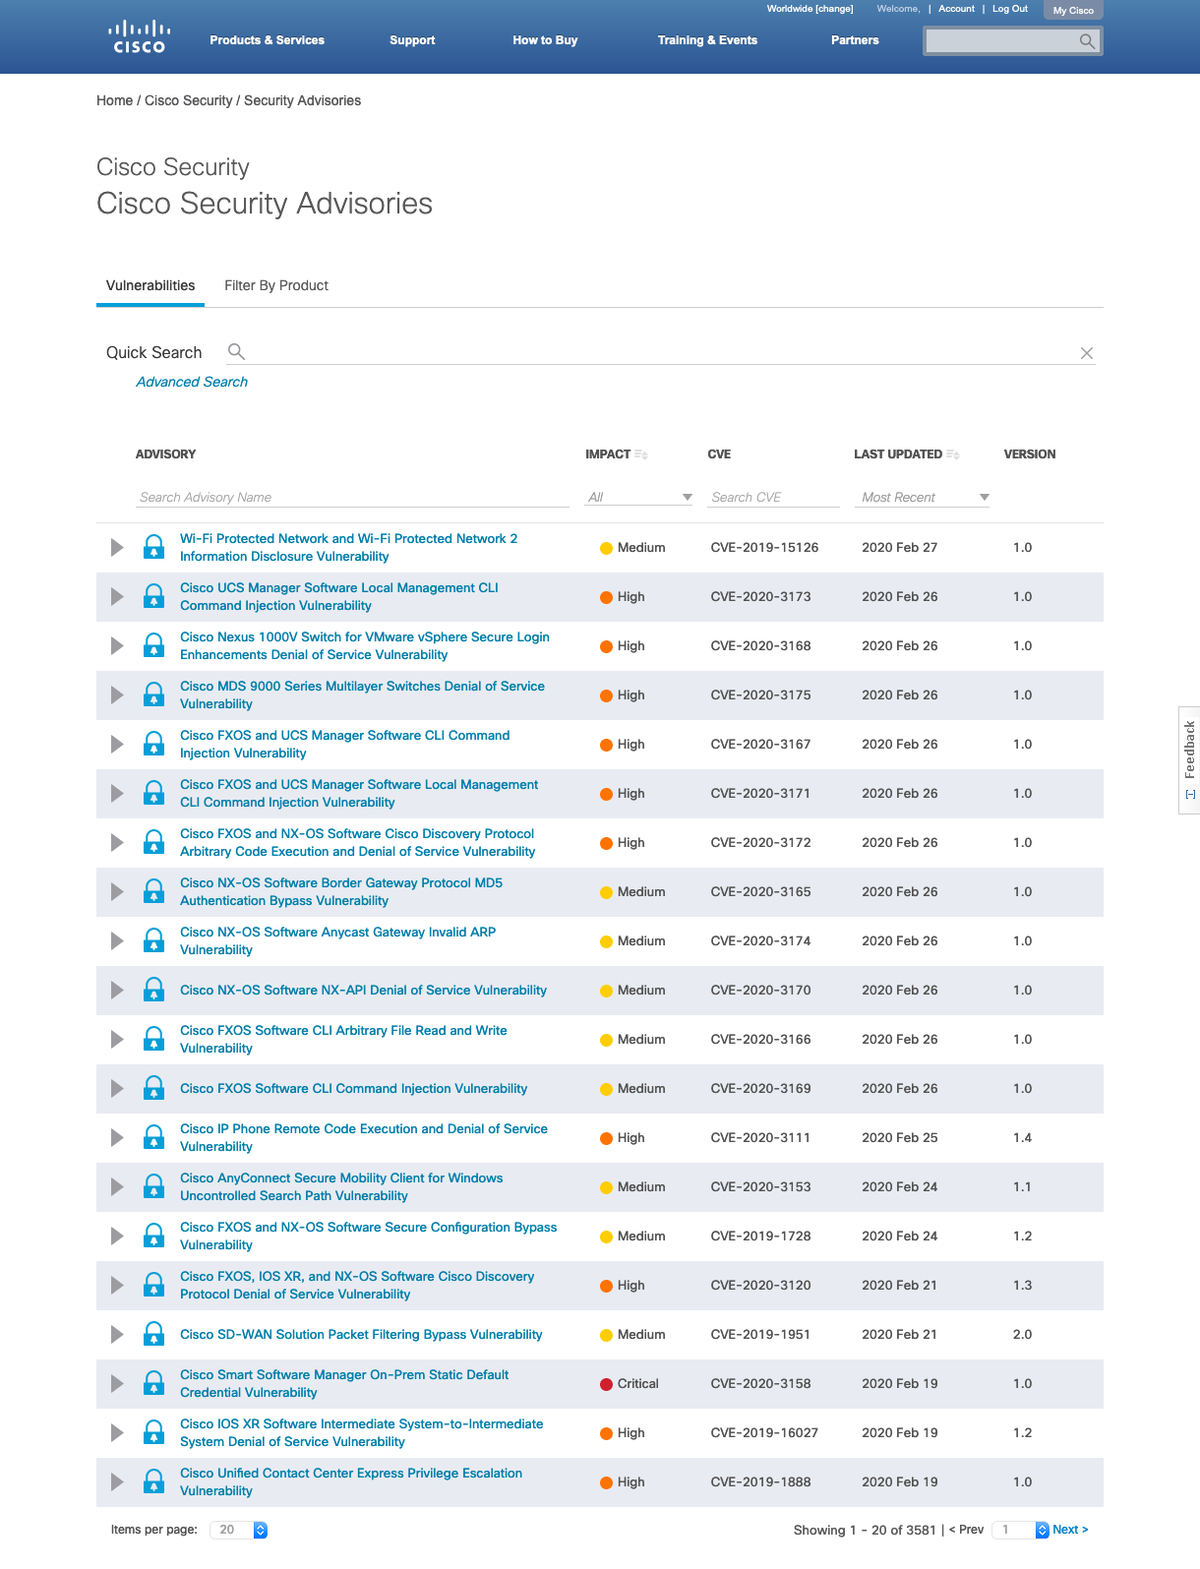Click the red Critical impact indicator

(x=606, y=1384)
